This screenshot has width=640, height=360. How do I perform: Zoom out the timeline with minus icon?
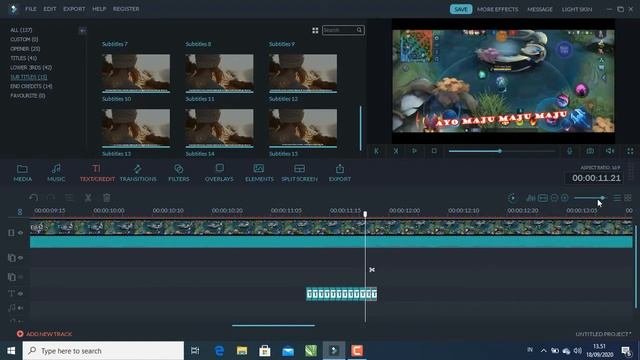(x=554, y=198)
